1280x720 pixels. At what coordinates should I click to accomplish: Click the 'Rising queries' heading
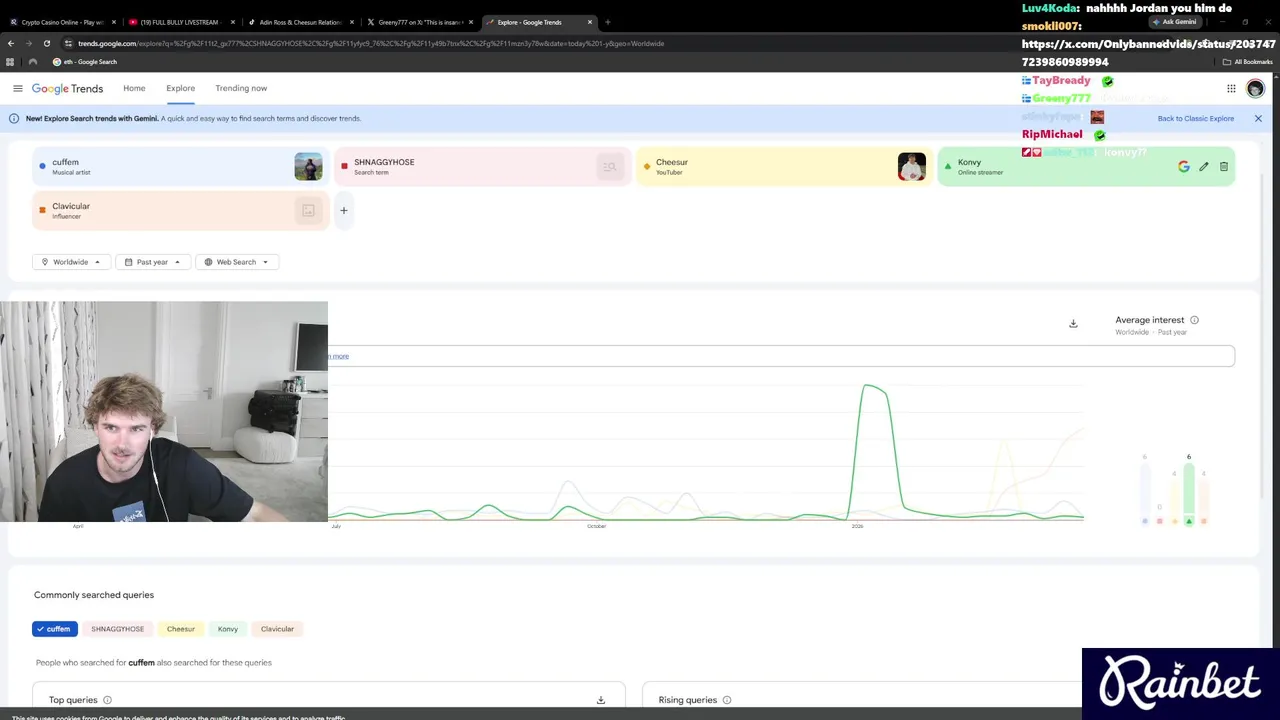click(688, 700)
